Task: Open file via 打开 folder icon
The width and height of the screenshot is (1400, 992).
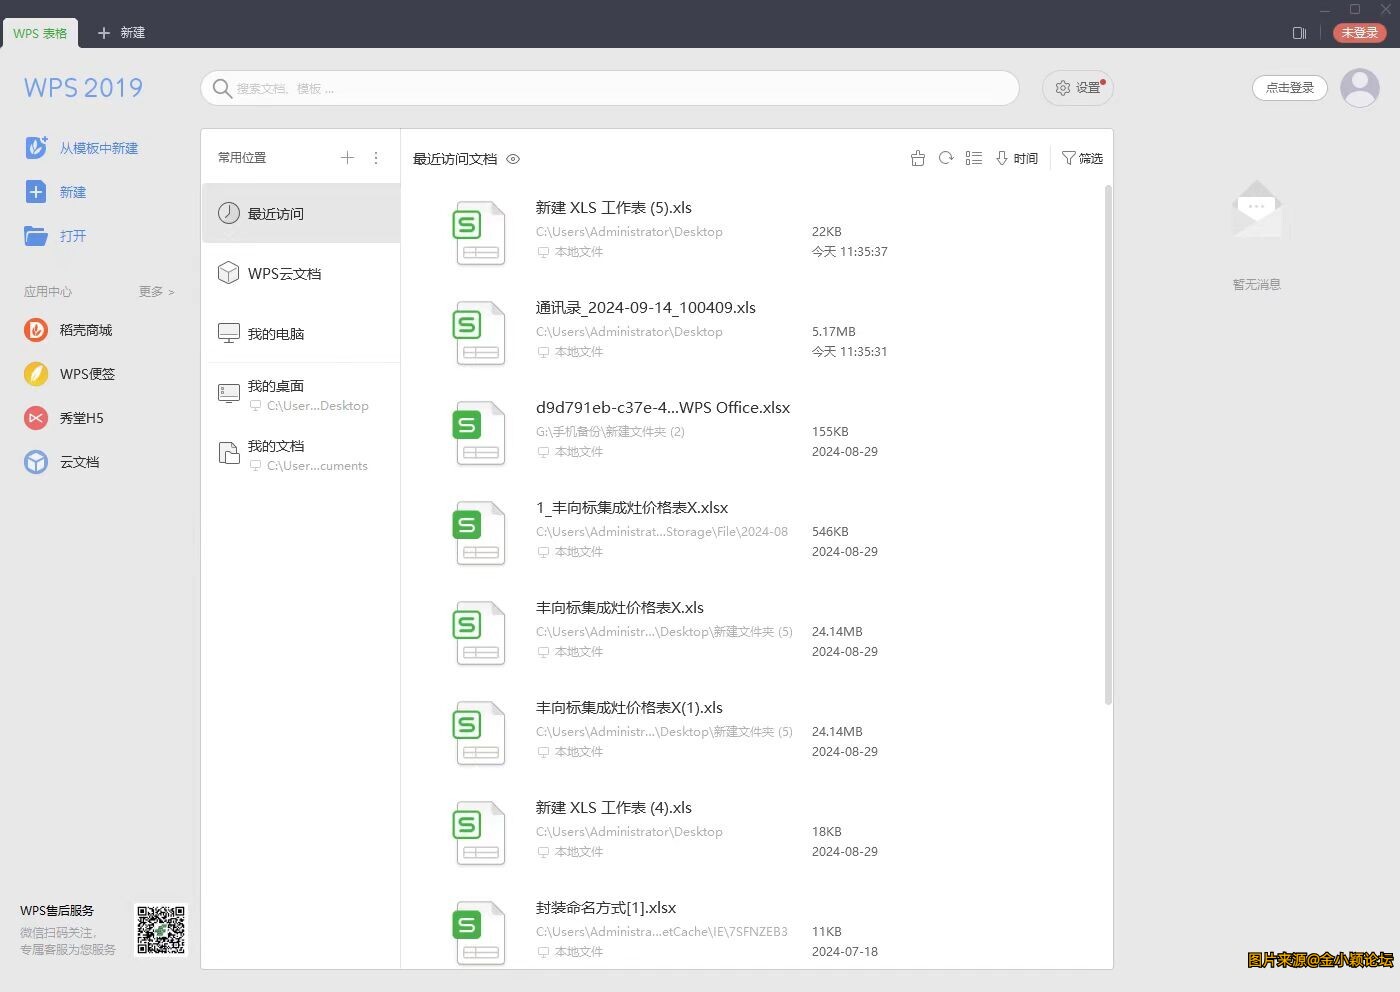Action: (x=36, y=236)
